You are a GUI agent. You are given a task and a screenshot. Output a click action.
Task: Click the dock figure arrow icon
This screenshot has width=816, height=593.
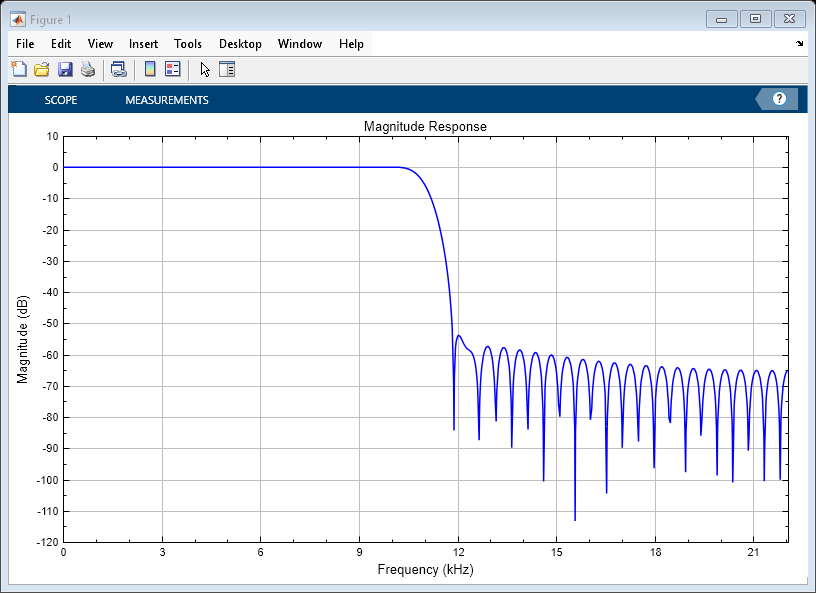(x=799, y=44)
